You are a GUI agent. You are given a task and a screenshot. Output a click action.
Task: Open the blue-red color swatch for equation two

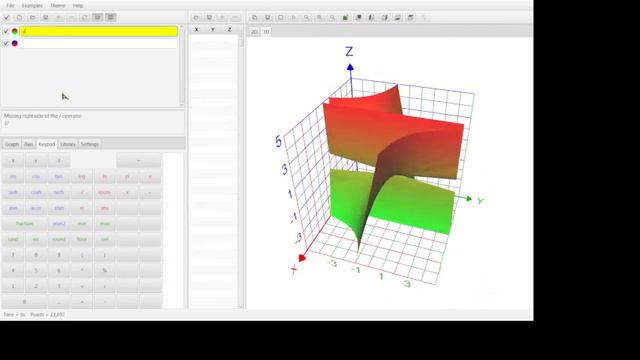15,43
